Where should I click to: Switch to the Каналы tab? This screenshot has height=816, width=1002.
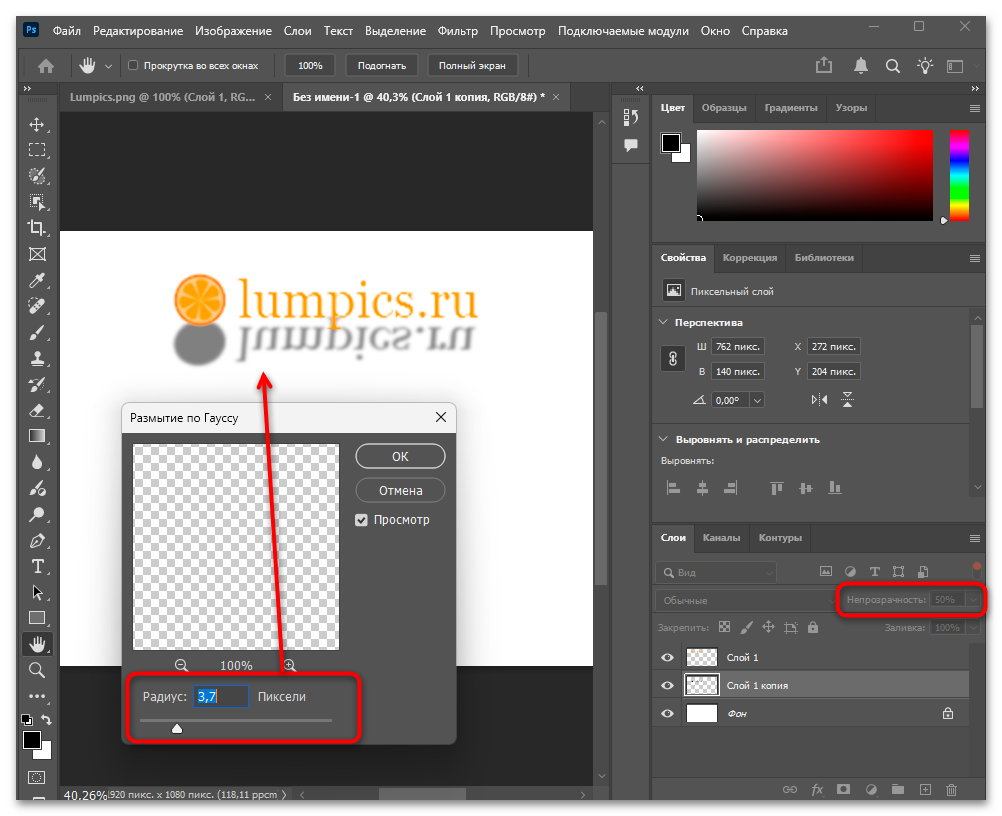point(721,538)
